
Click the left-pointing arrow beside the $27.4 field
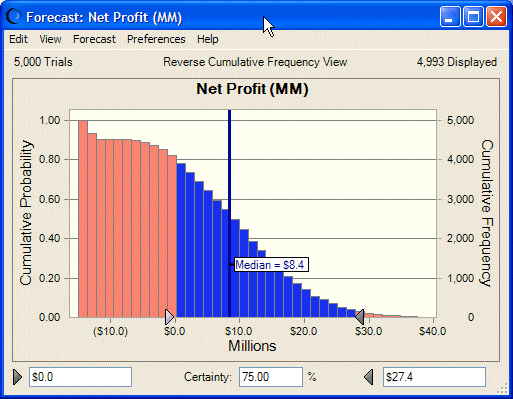coord(368,377)
